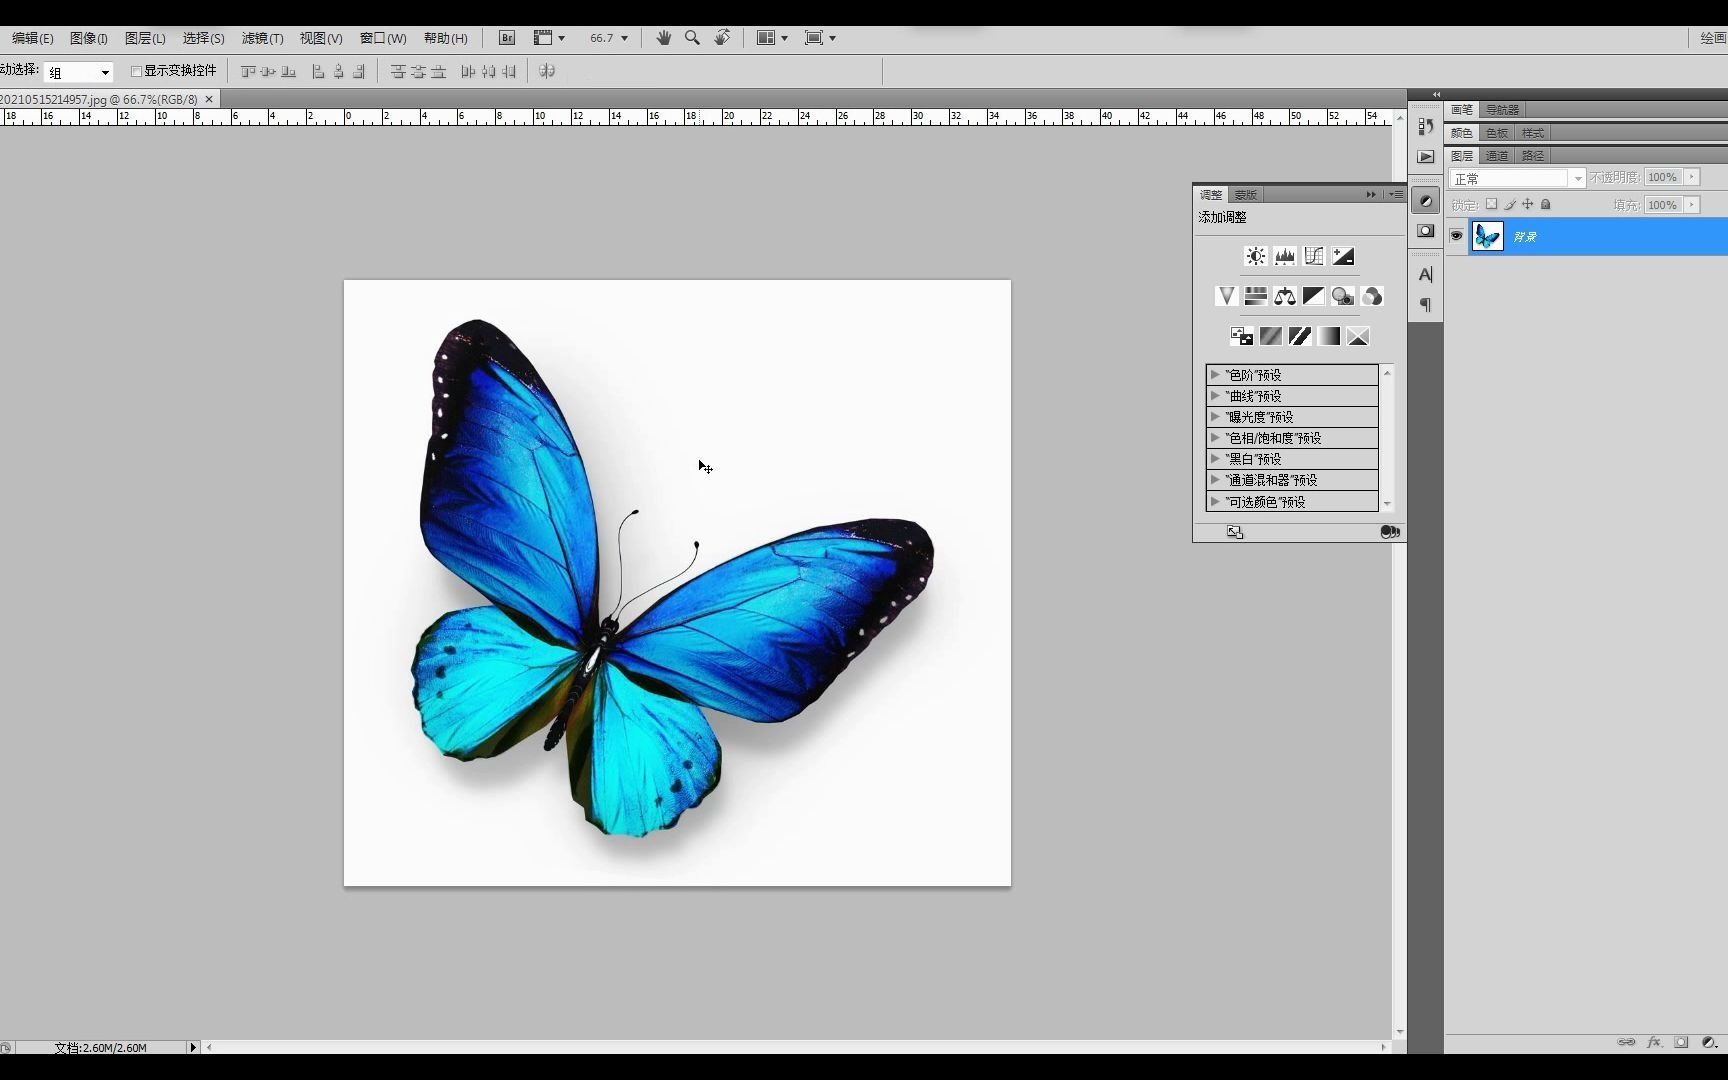
Task: Add an Exposure adjustment layer
Action: (x=1343, y=256)
